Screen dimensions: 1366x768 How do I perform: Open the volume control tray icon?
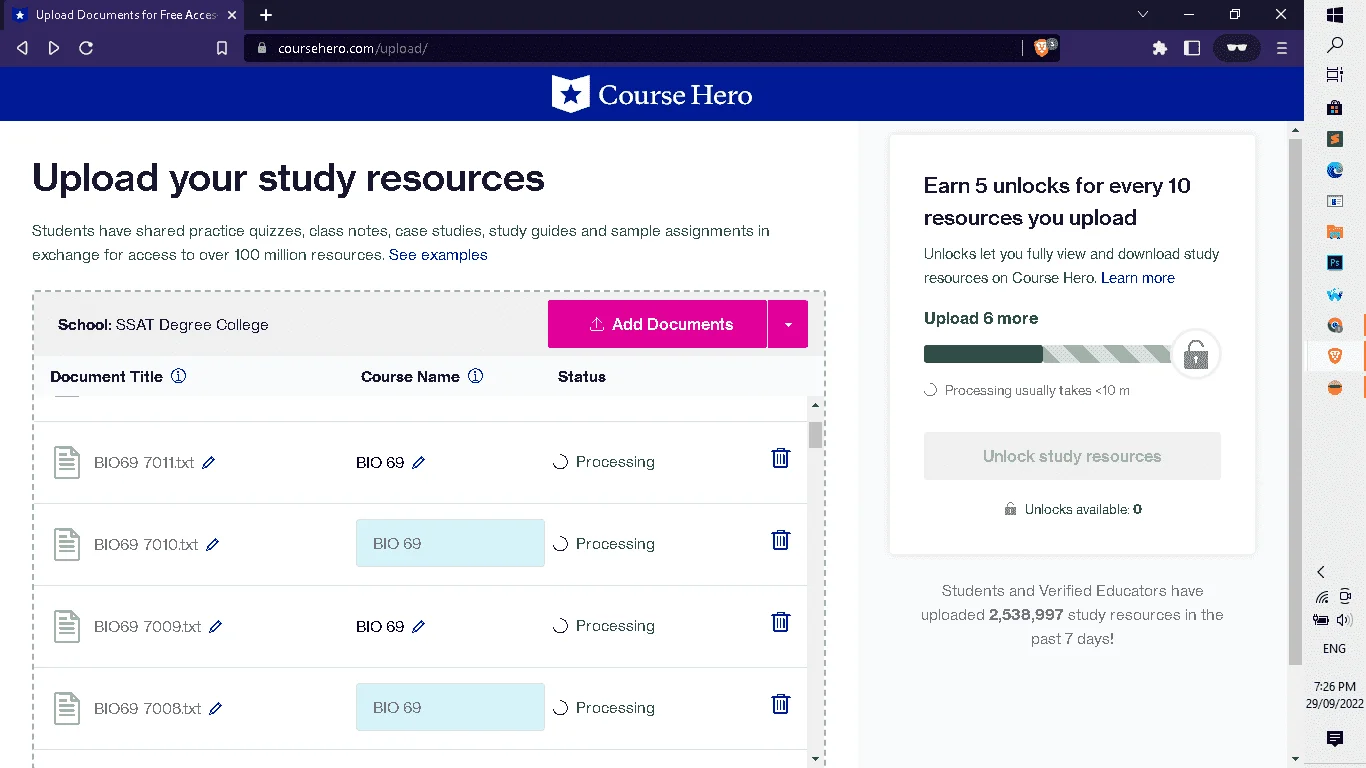(1346, 619)
